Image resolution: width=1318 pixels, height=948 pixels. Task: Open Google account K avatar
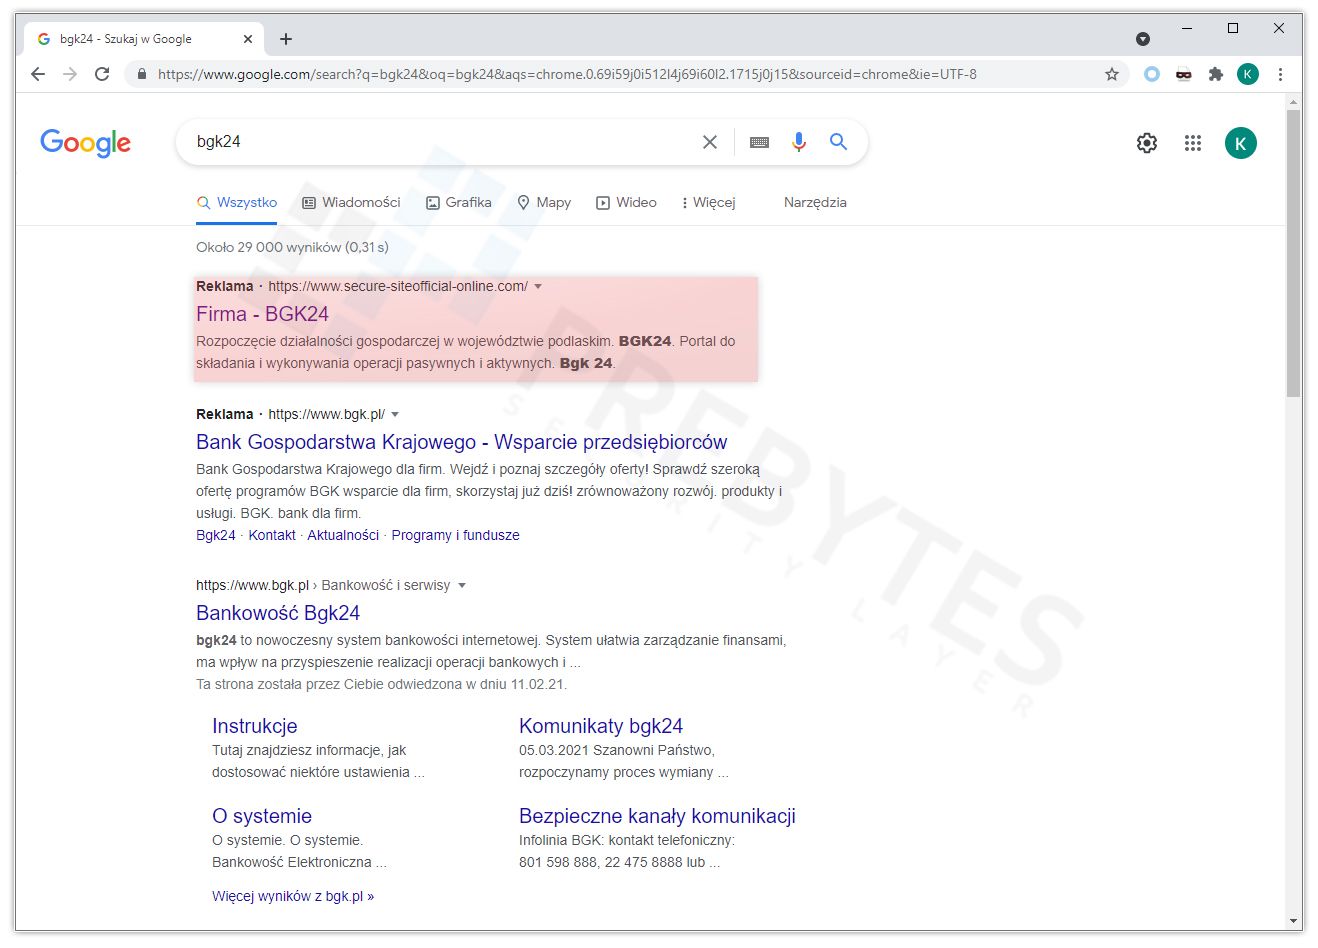pyautogui.click(x=1241, y=143)
